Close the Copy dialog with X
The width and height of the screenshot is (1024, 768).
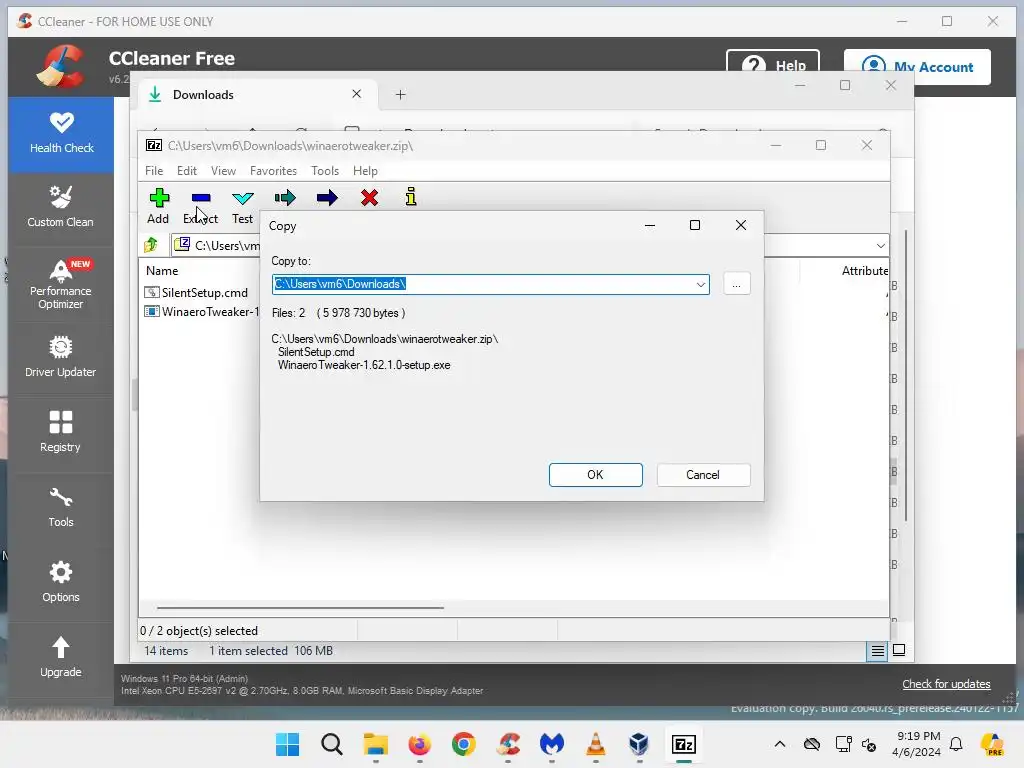741,225
